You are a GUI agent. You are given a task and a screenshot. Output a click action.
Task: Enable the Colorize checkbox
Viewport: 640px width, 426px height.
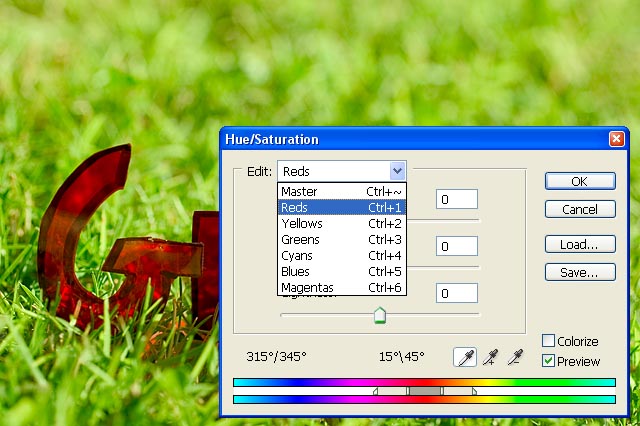(x=548, y=340)
